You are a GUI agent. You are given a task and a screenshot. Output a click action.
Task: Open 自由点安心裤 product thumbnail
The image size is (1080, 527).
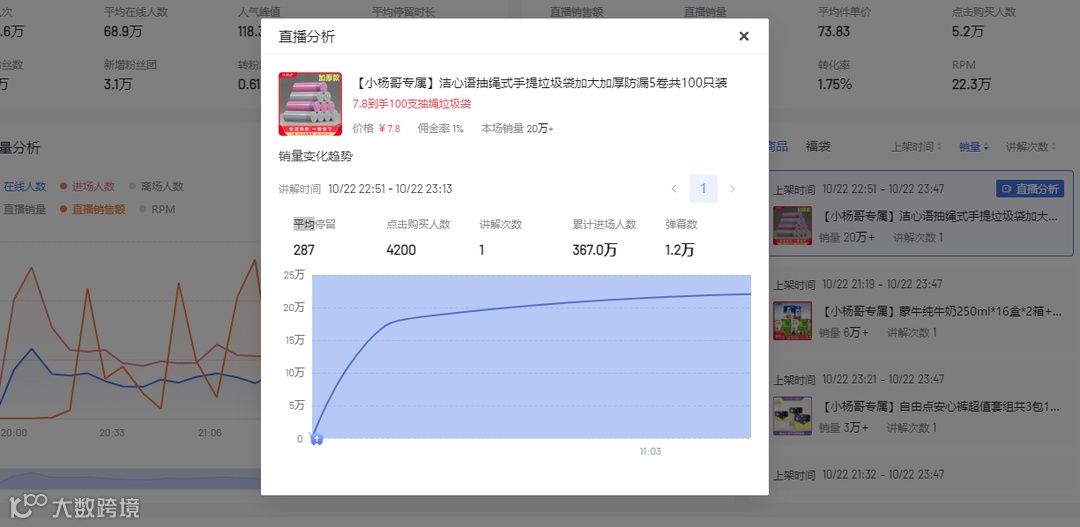pos(792,415)
